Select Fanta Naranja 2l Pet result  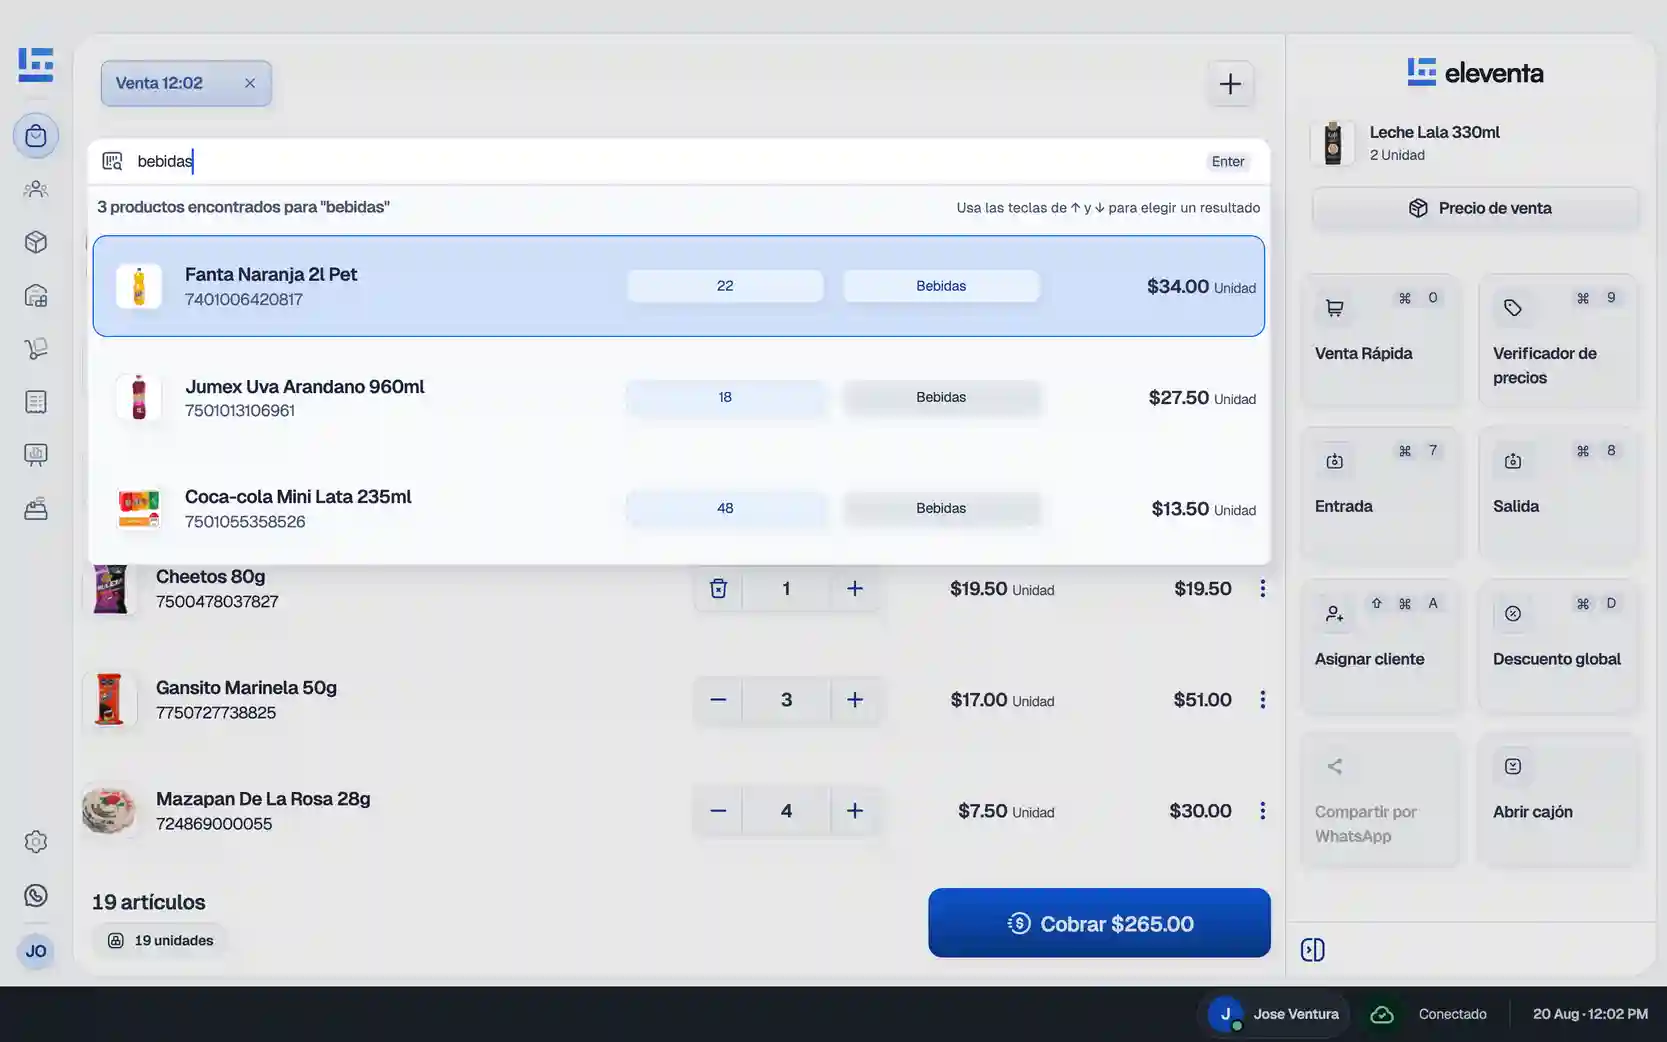point(679,286)
